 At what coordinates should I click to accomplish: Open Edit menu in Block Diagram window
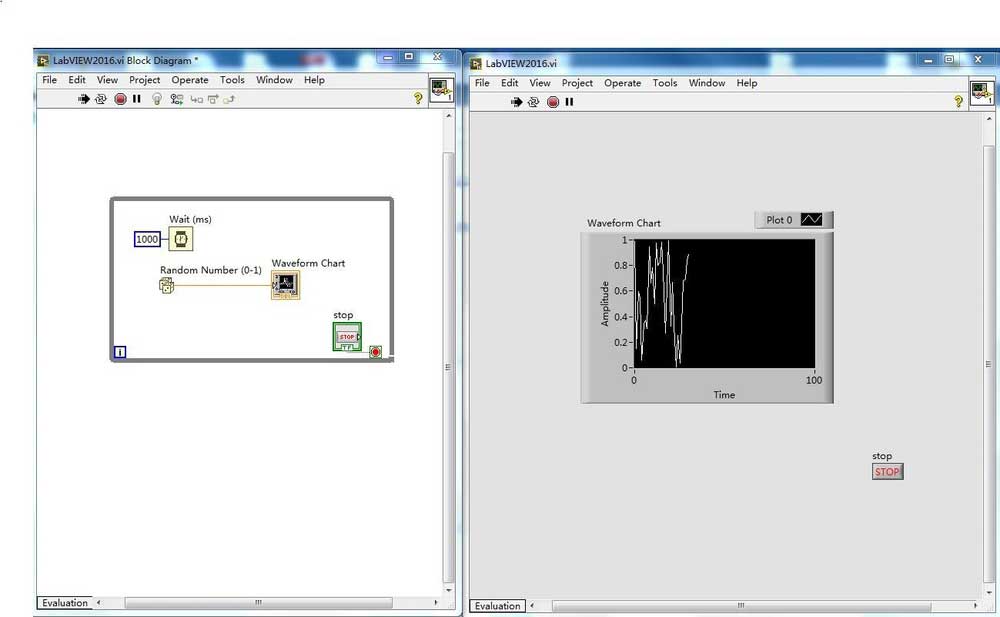(77, 80)
